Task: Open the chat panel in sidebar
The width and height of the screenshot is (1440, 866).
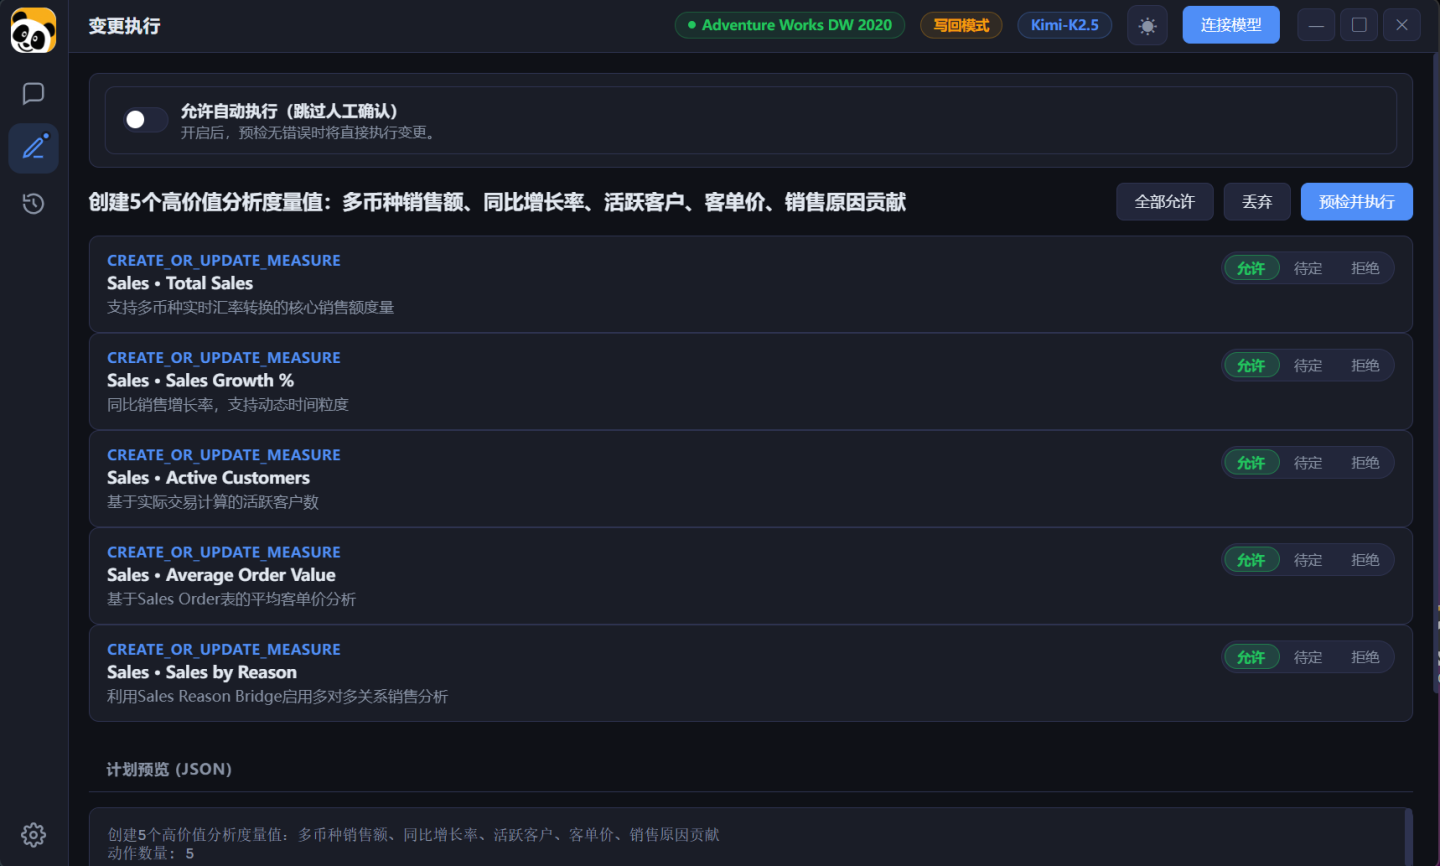Action: click(x=33, y=94)
